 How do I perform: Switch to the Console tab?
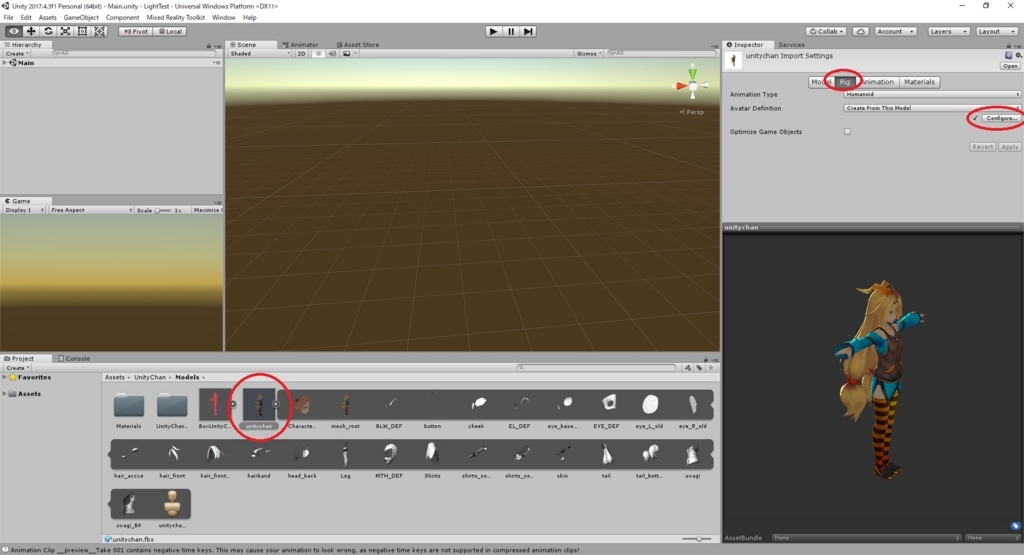point(74,358)
